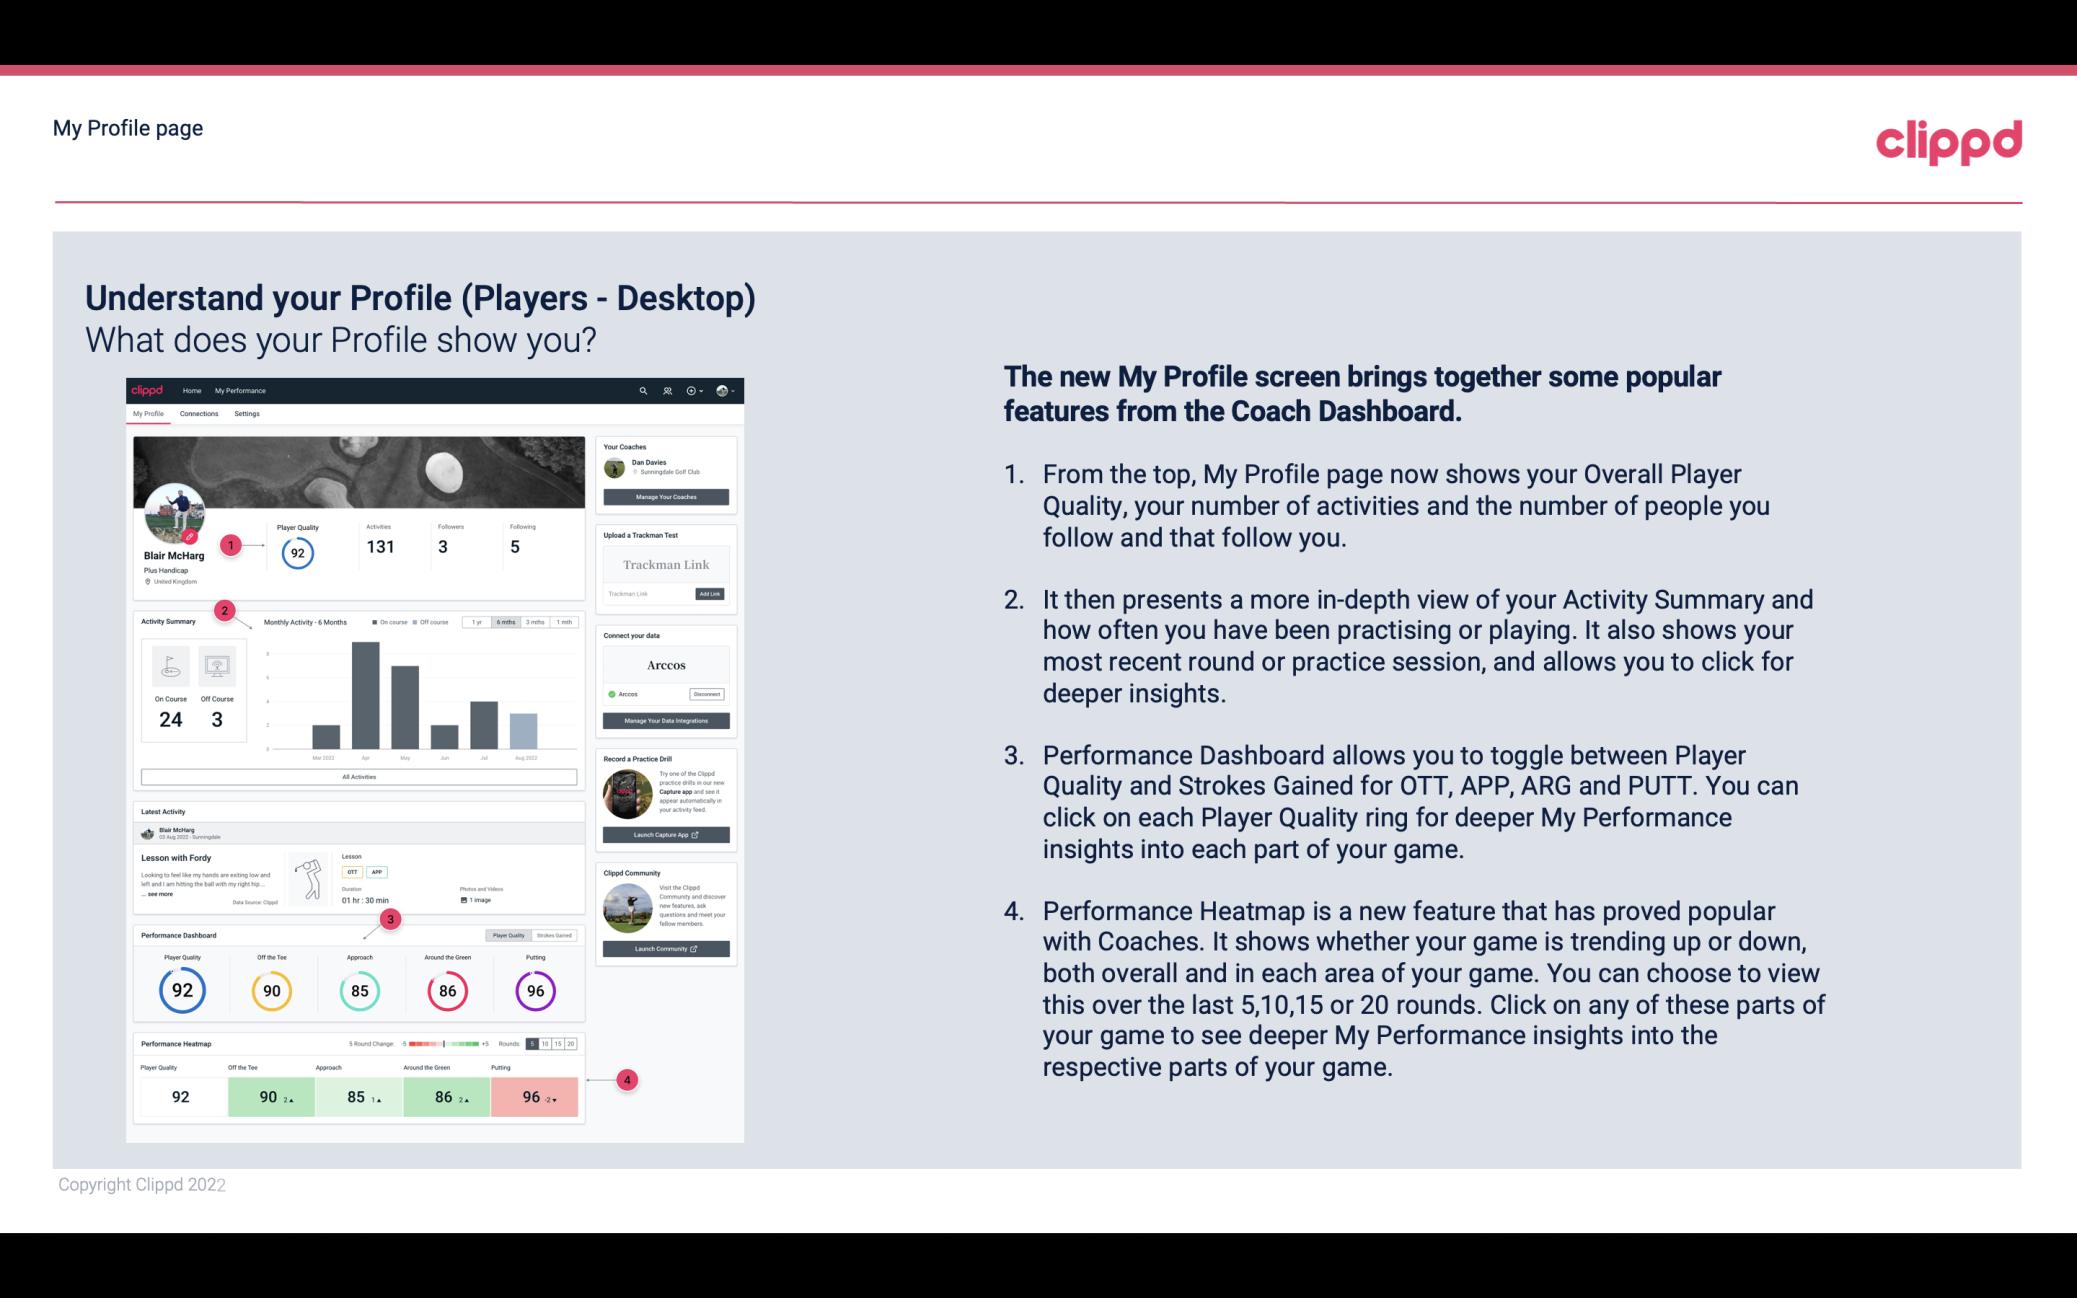Select the Off the Tee performance icon
The width and height of the screenshot is (2077, 1298).
pyautogui.click(x=271, y=990)
